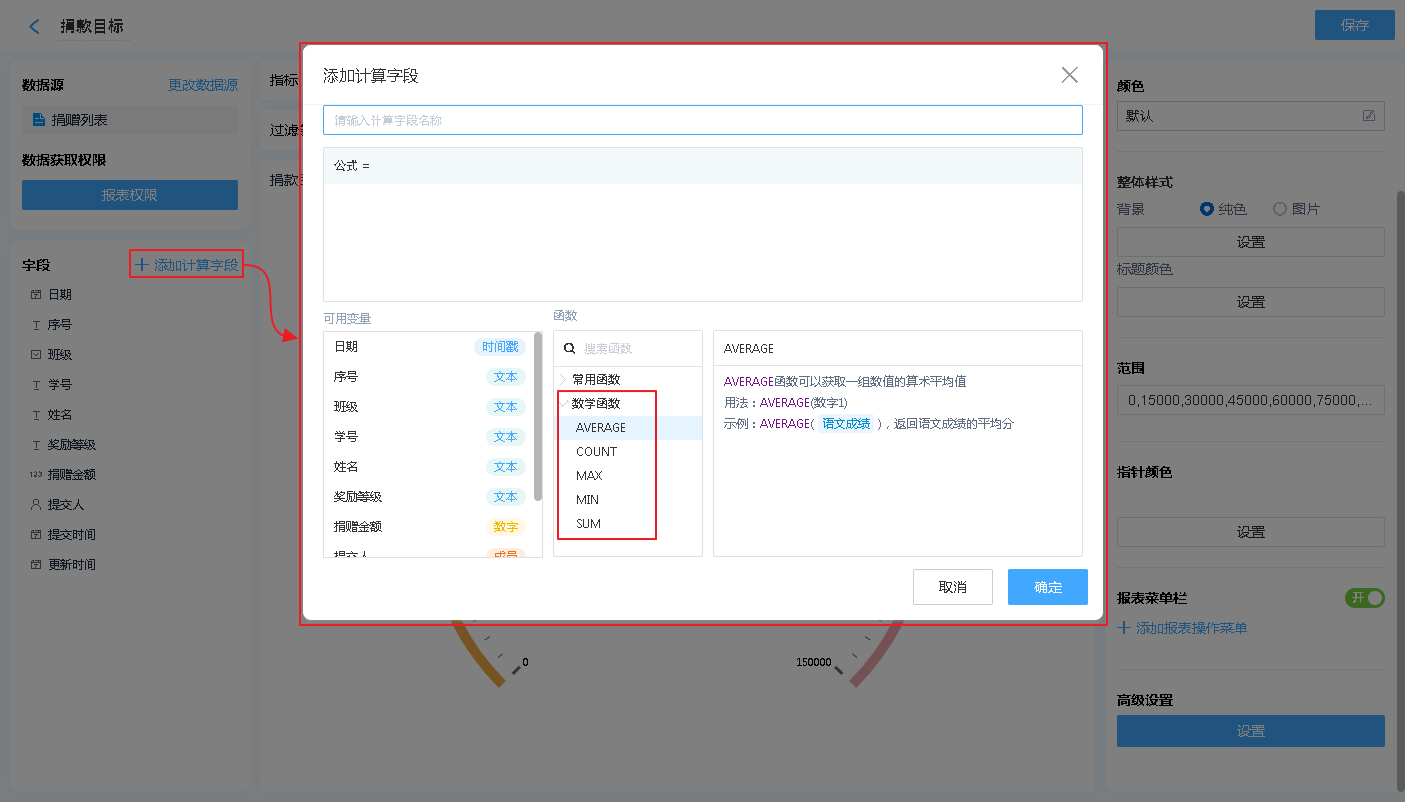Expand the 常用函数 category
This screenshot has width=1405, height=802.
click(564, 380)
